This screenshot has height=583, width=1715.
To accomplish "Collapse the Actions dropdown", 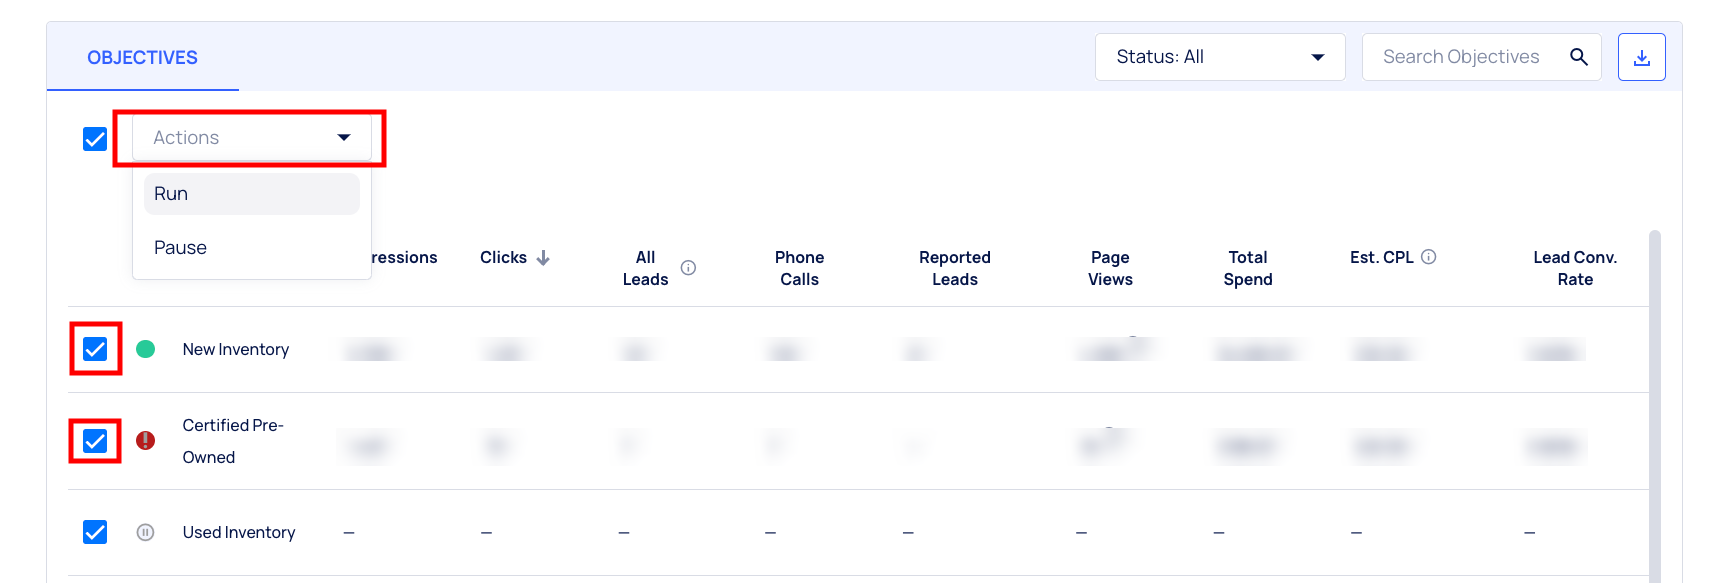I will pos(252,138).
